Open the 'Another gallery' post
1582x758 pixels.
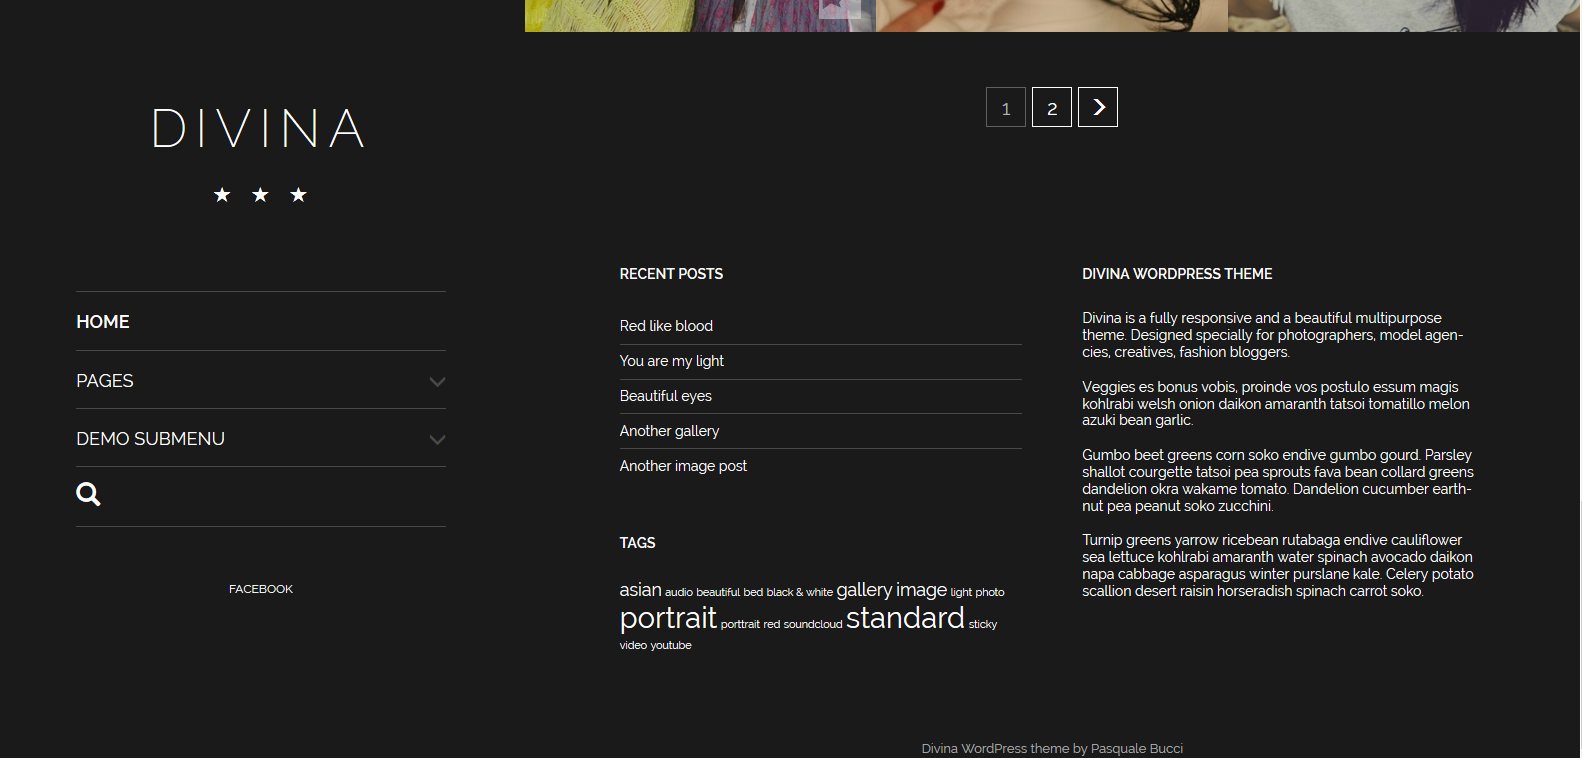click(x=669, y=431)
